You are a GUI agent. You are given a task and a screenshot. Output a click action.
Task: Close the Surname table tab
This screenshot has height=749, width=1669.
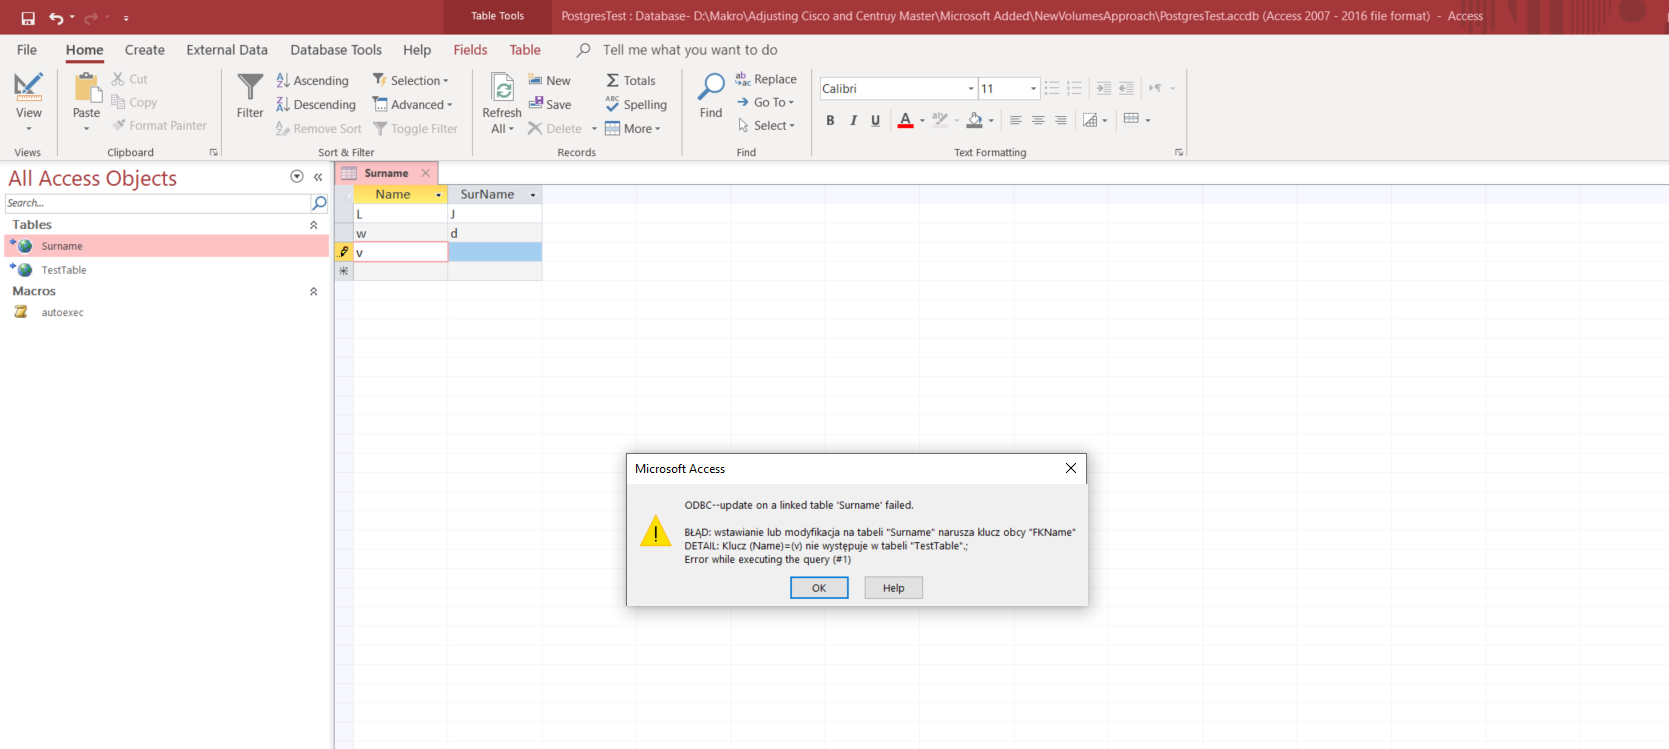click(x=425, y=173)
